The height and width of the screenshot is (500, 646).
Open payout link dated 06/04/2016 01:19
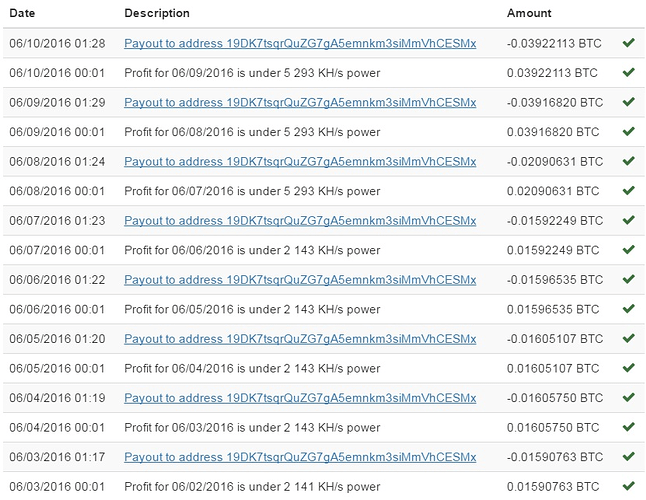tap(300, 398)
